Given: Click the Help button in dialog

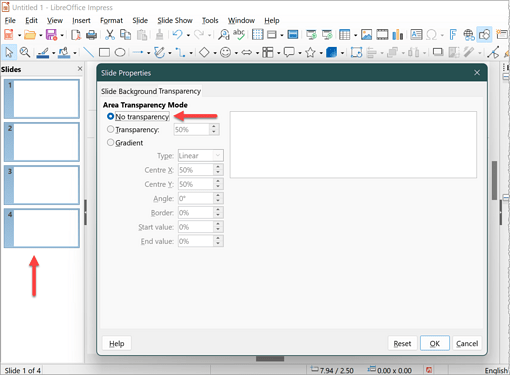Looking at the screenshot, I should (x=116, y=343).
